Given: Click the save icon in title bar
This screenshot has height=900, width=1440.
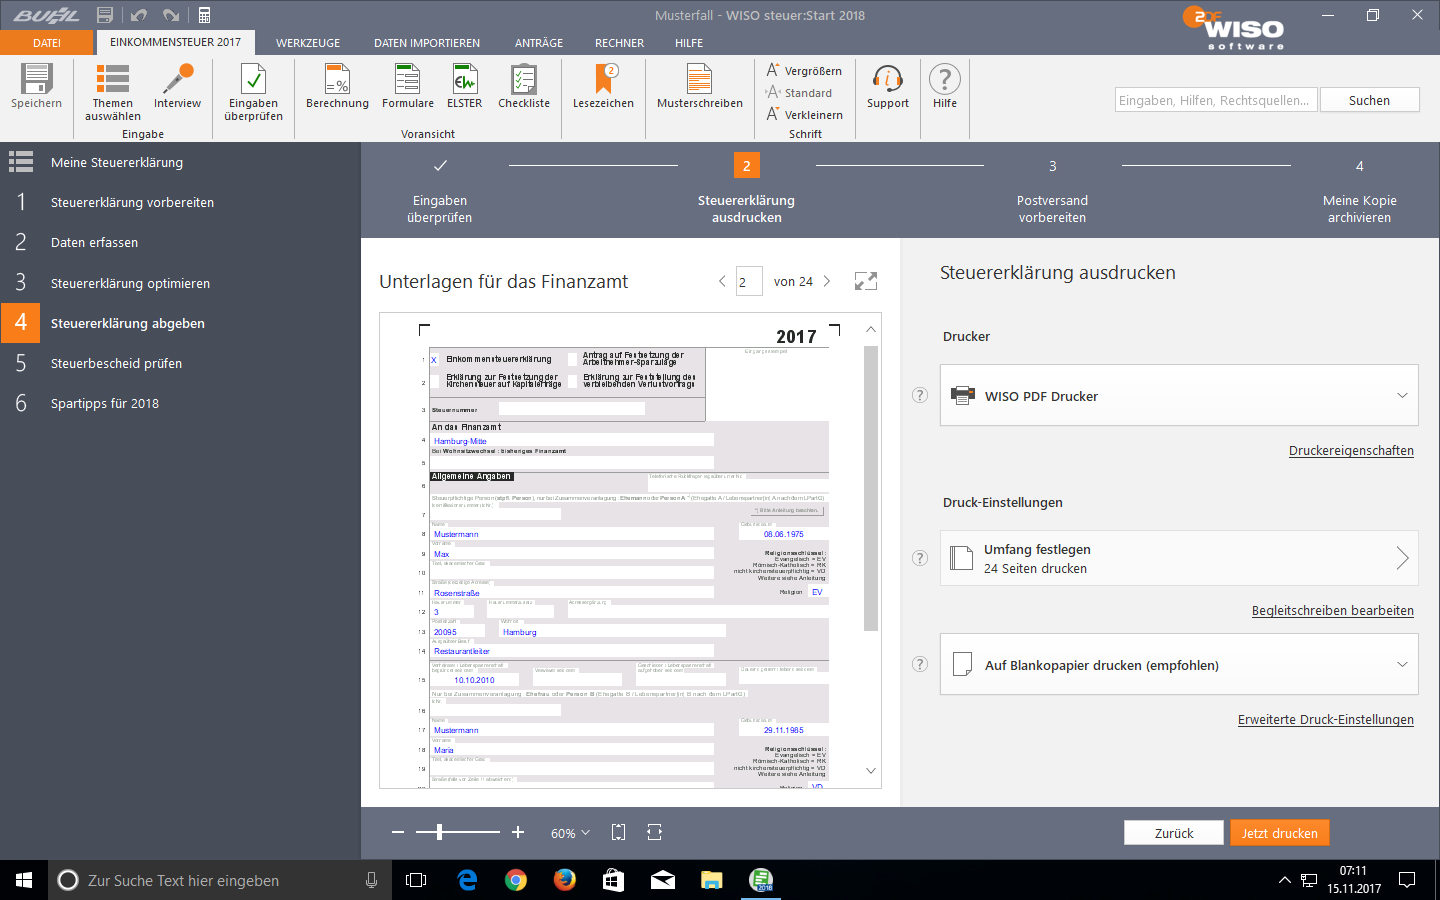Looking at the screenshot, I should click(x=105, y=15).
